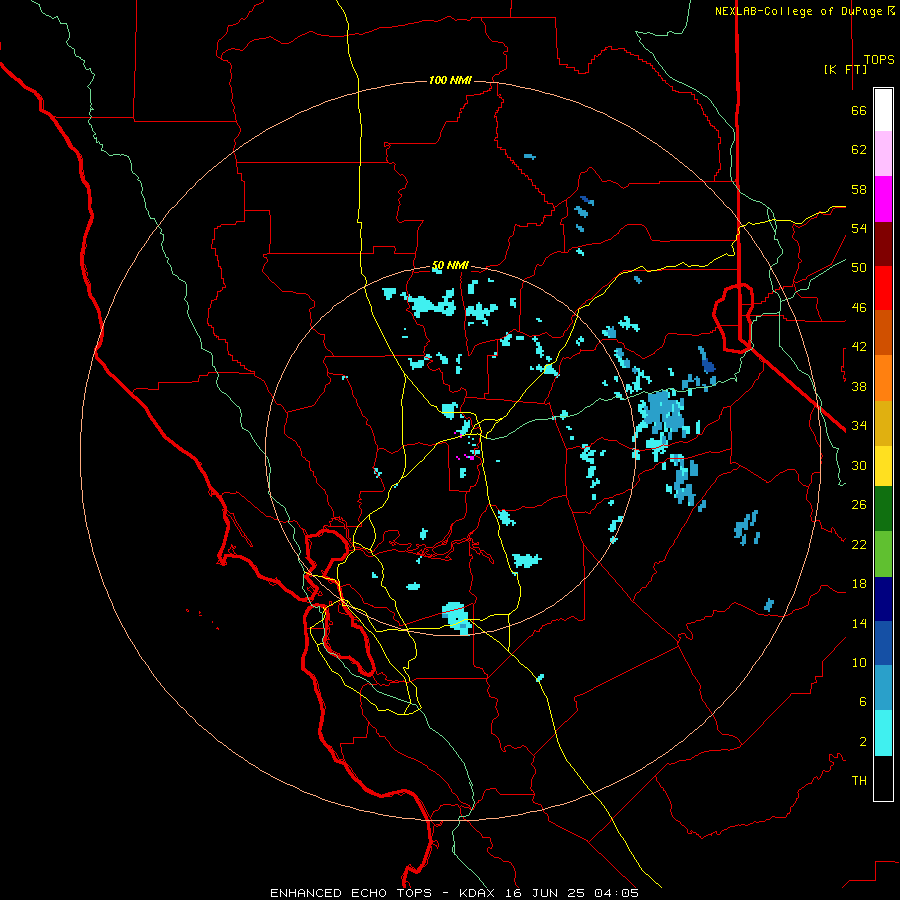The height and width of the screenshot is (900, 900).
Task: Choose the light orange swatch in the scale
Action: click(x=883, y=377)
